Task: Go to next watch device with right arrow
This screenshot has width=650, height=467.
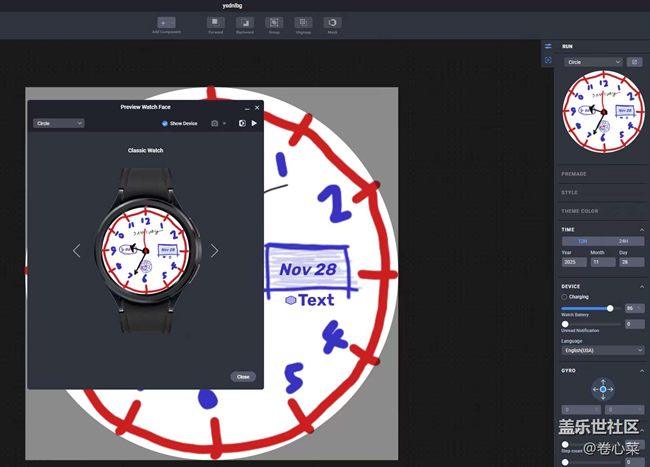Action: (214, 251)
